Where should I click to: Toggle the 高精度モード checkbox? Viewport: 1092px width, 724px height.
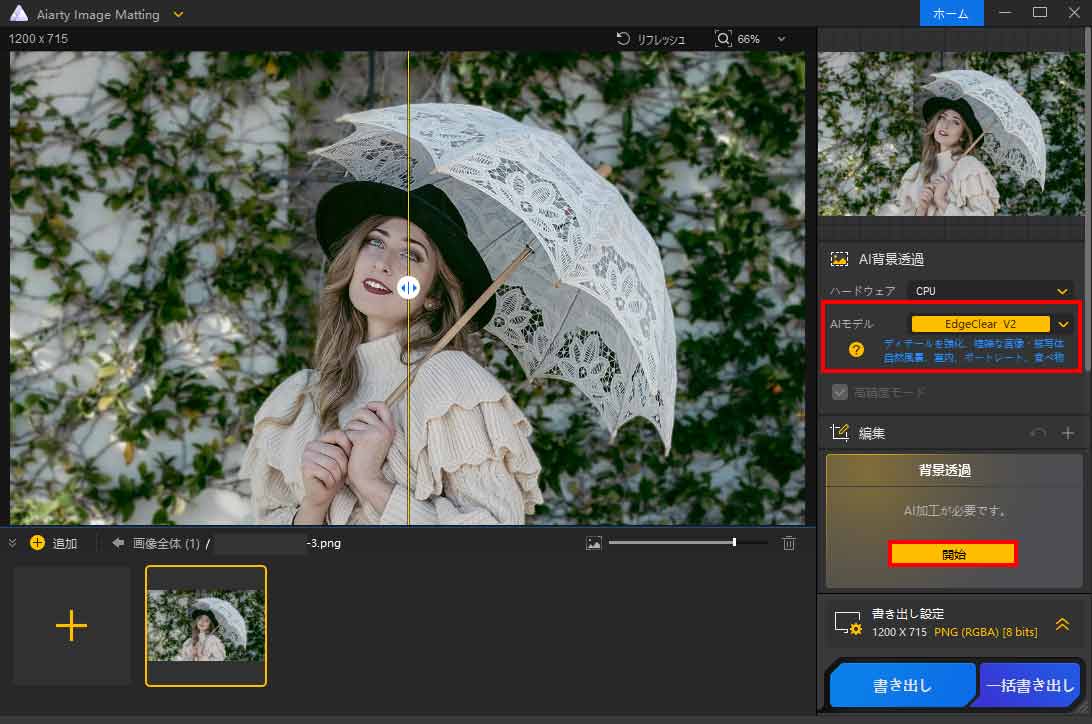(x=840, y=392)
